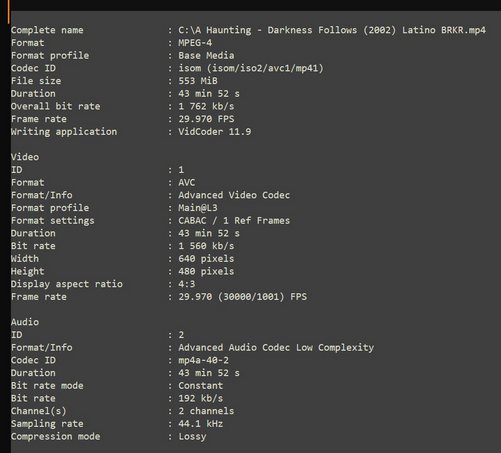Click the Lossy compression mode value
501x453 pixels.
point(192,437)
